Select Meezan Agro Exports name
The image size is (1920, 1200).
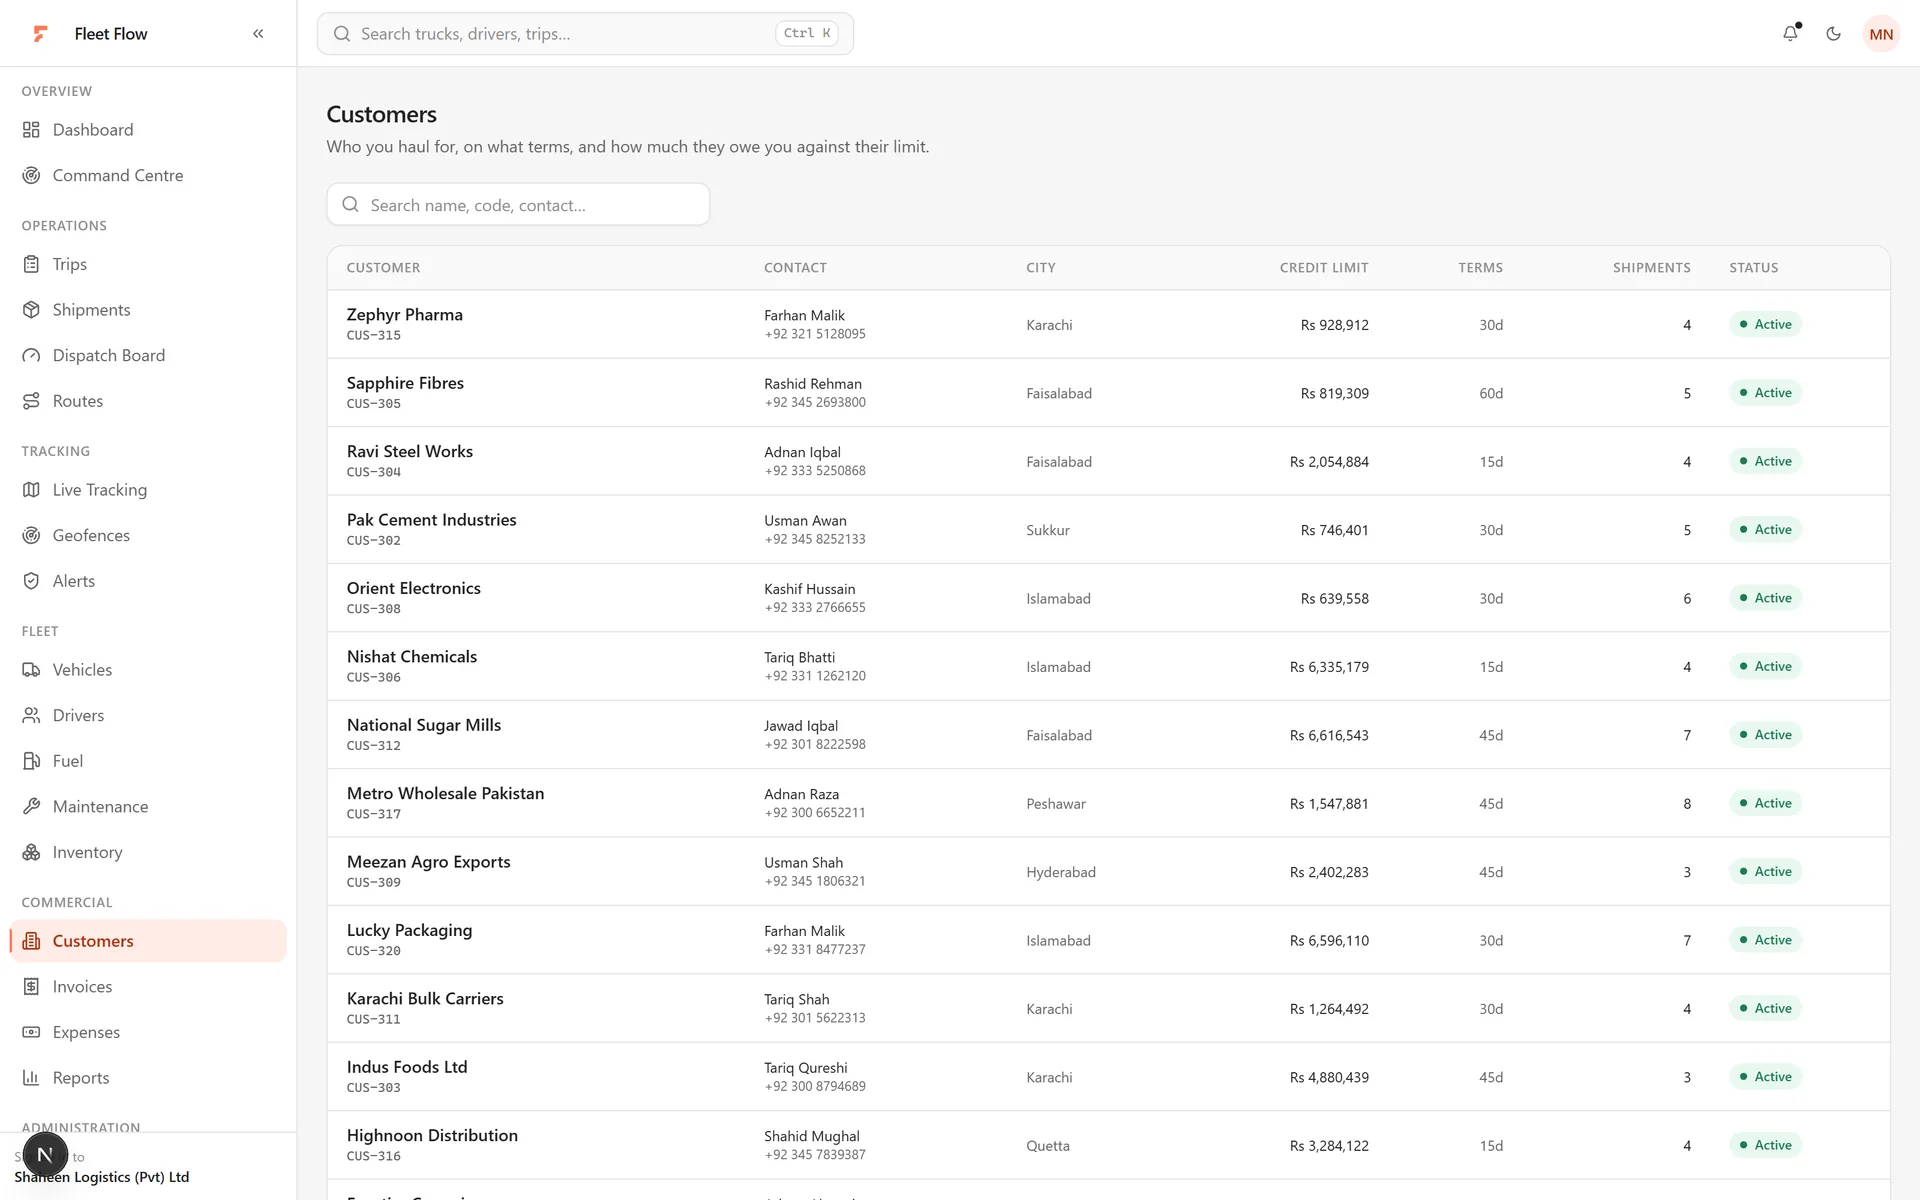click(428, 862)
